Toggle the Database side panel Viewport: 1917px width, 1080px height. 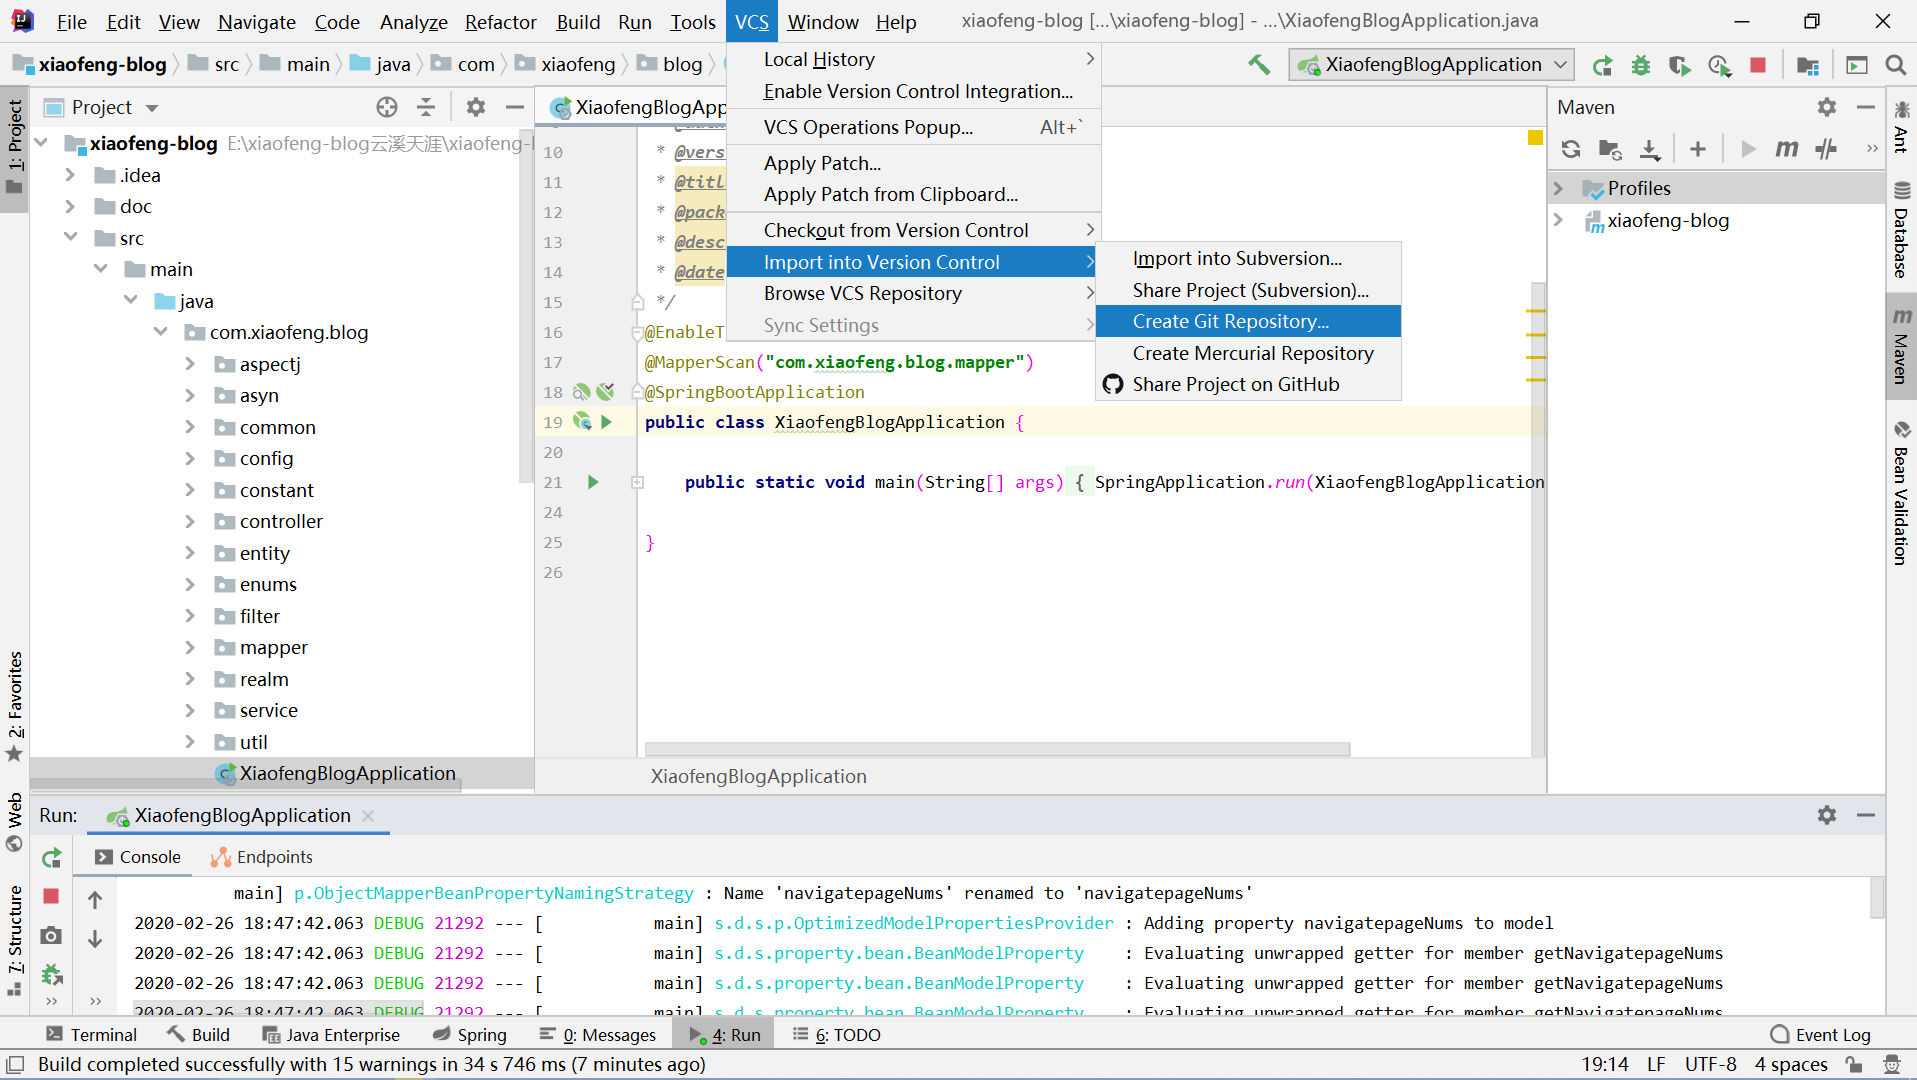pos(1901,230)
